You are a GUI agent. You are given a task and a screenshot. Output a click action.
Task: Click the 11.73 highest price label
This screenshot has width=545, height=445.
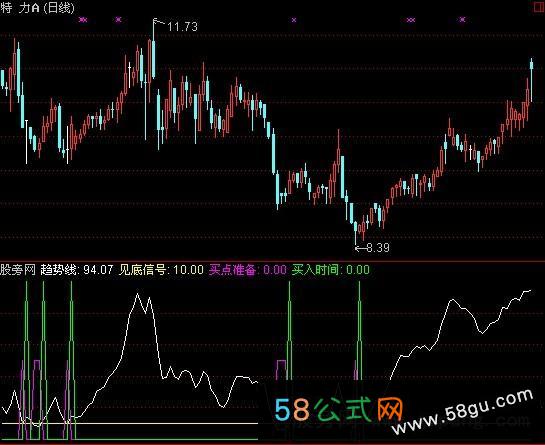182,27
